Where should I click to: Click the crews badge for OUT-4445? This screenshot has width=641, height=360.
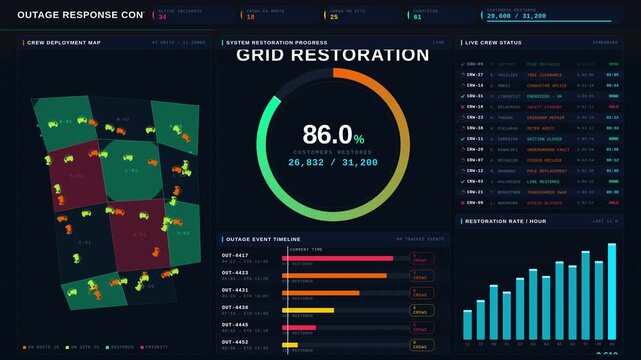click(421, 328)
